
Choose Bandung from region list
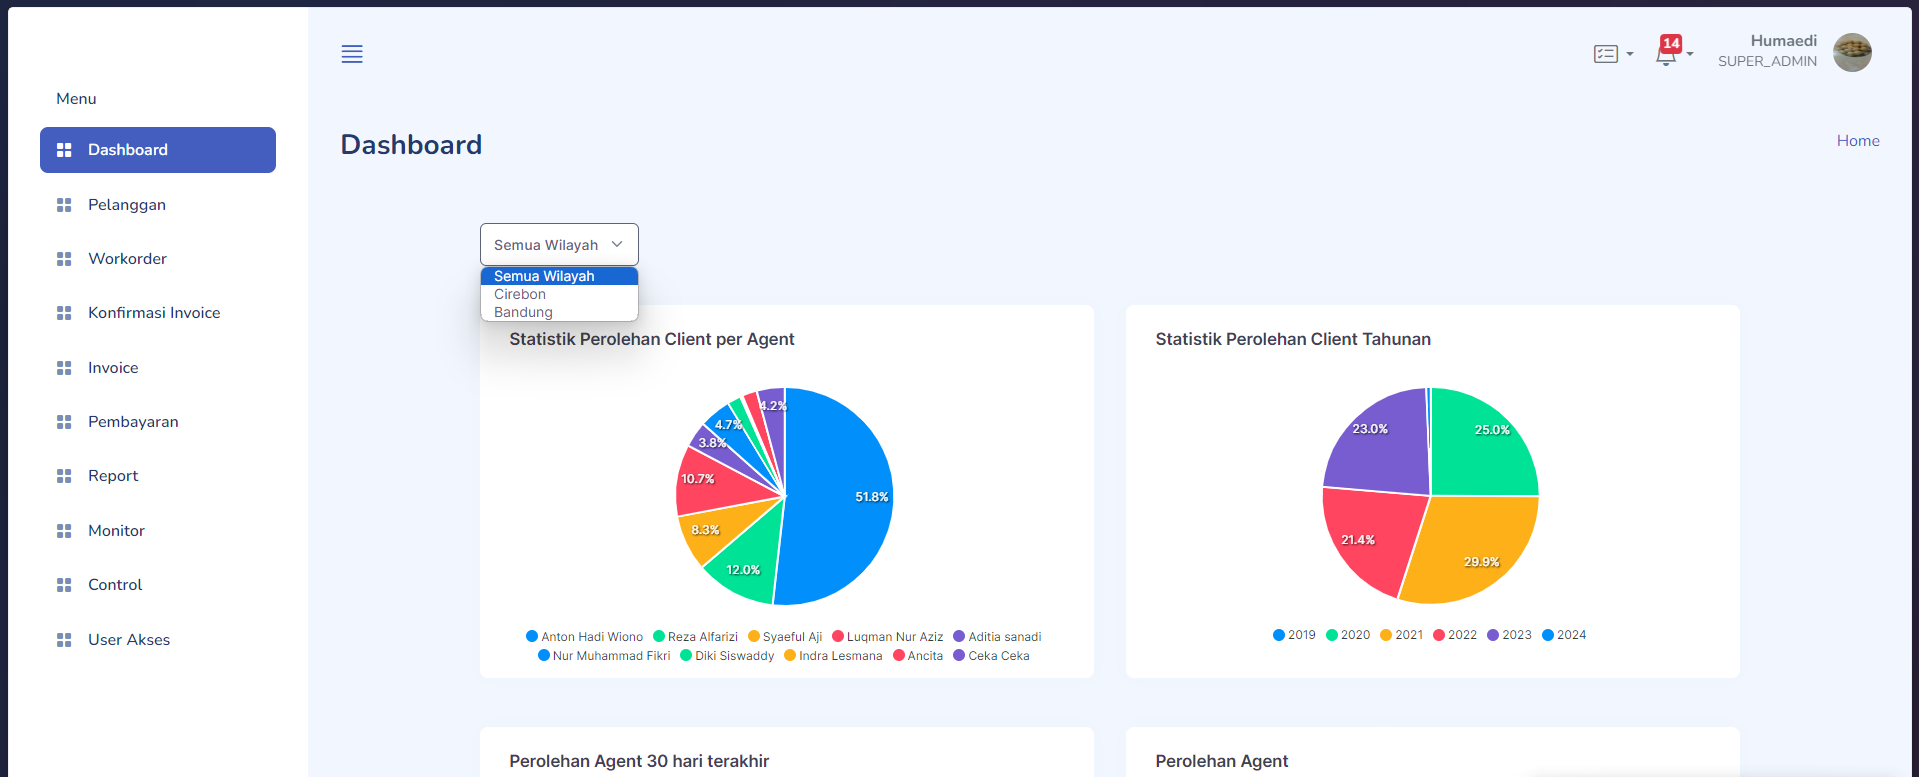pyautogui.click(x=559, y=312)
